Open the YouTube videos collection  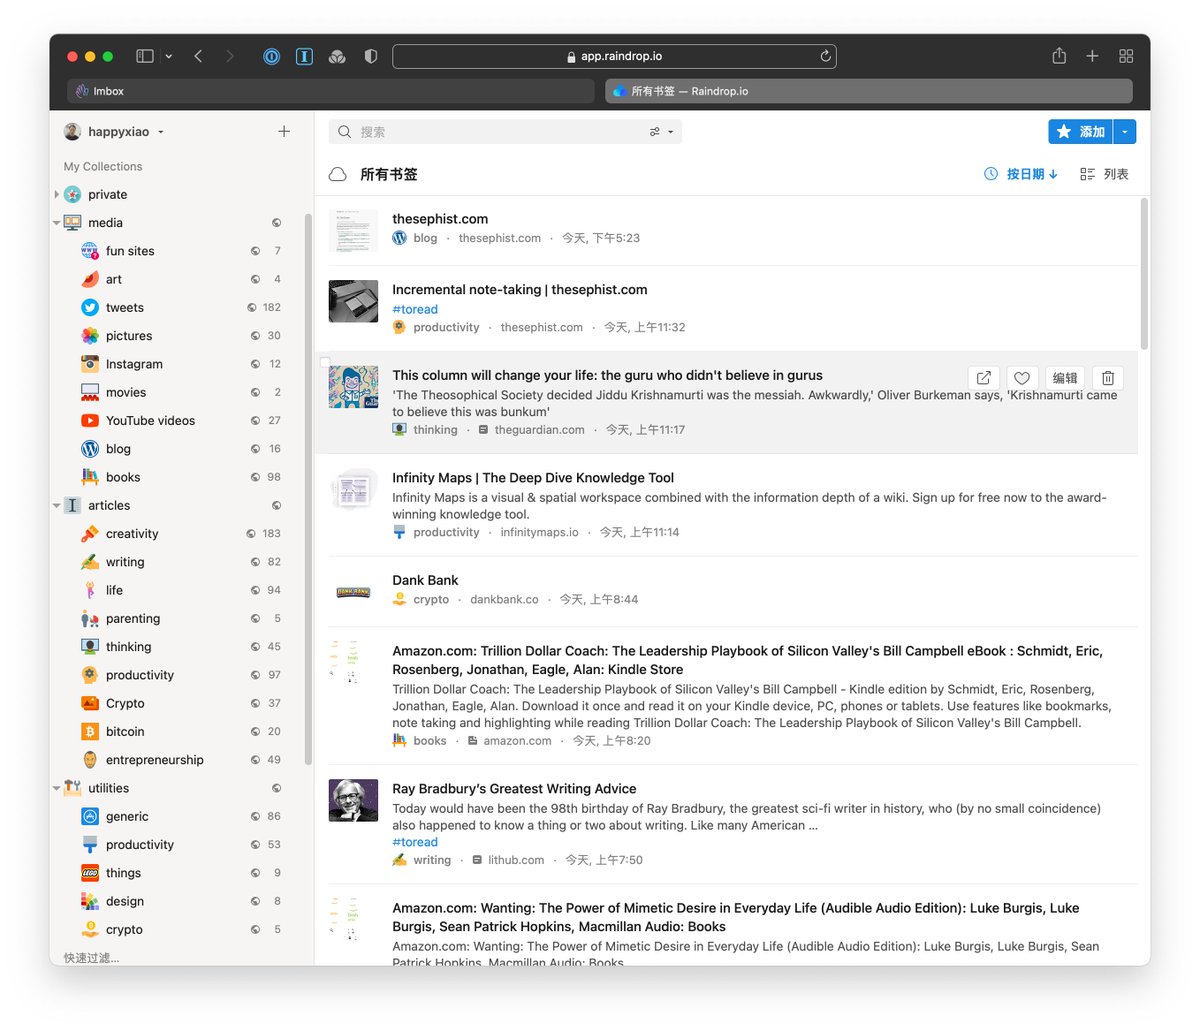pos(182,420)
